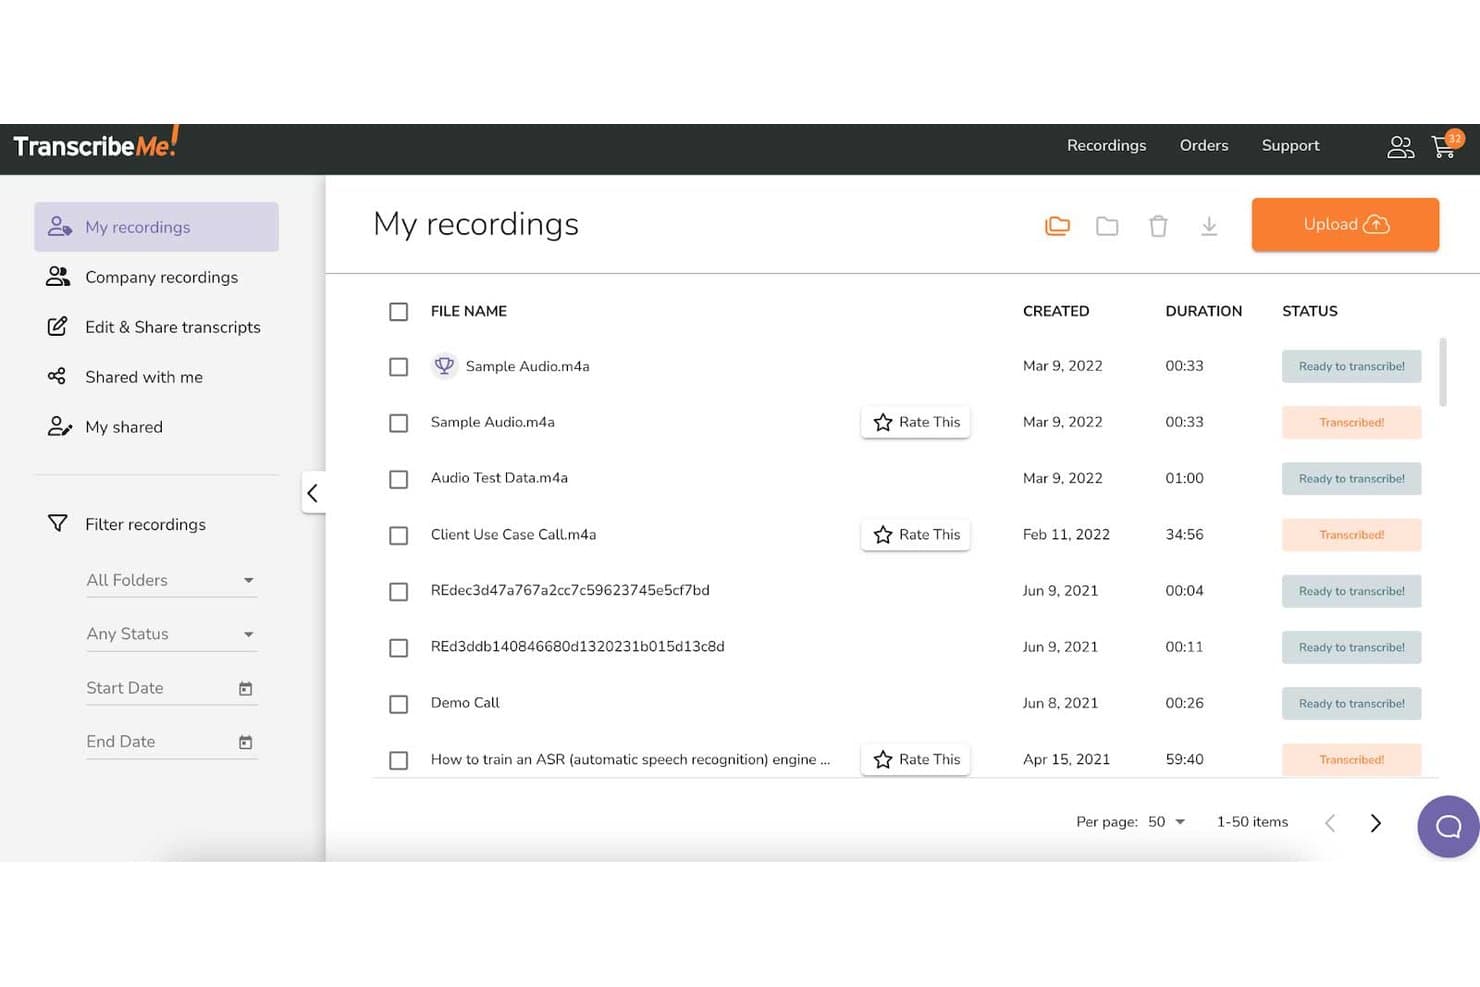This screenshot has height=987, width=1480.
Task: Click Ready to transcribe for Audio Test Data
Action: tap(1351, 478)
